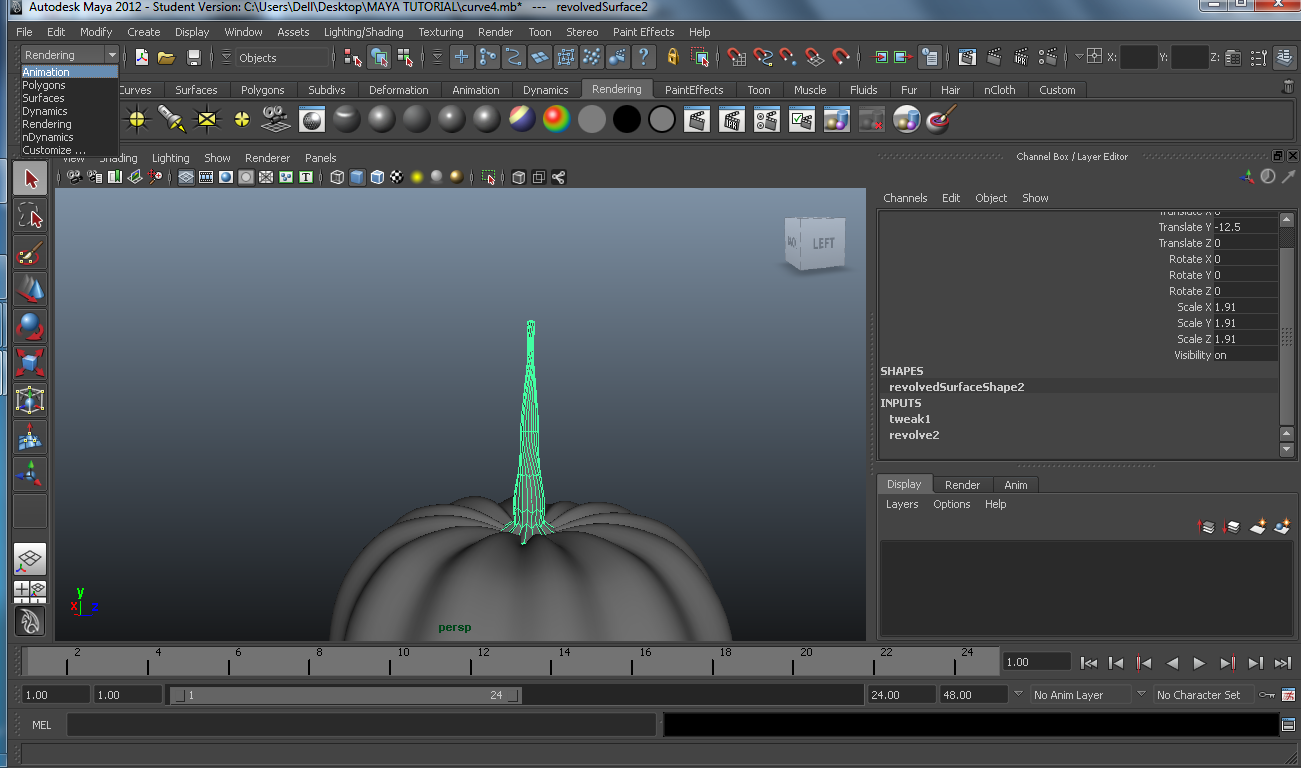Play forwards on the timeline
The image size is (1301, 768).
tap(1200, 662)
